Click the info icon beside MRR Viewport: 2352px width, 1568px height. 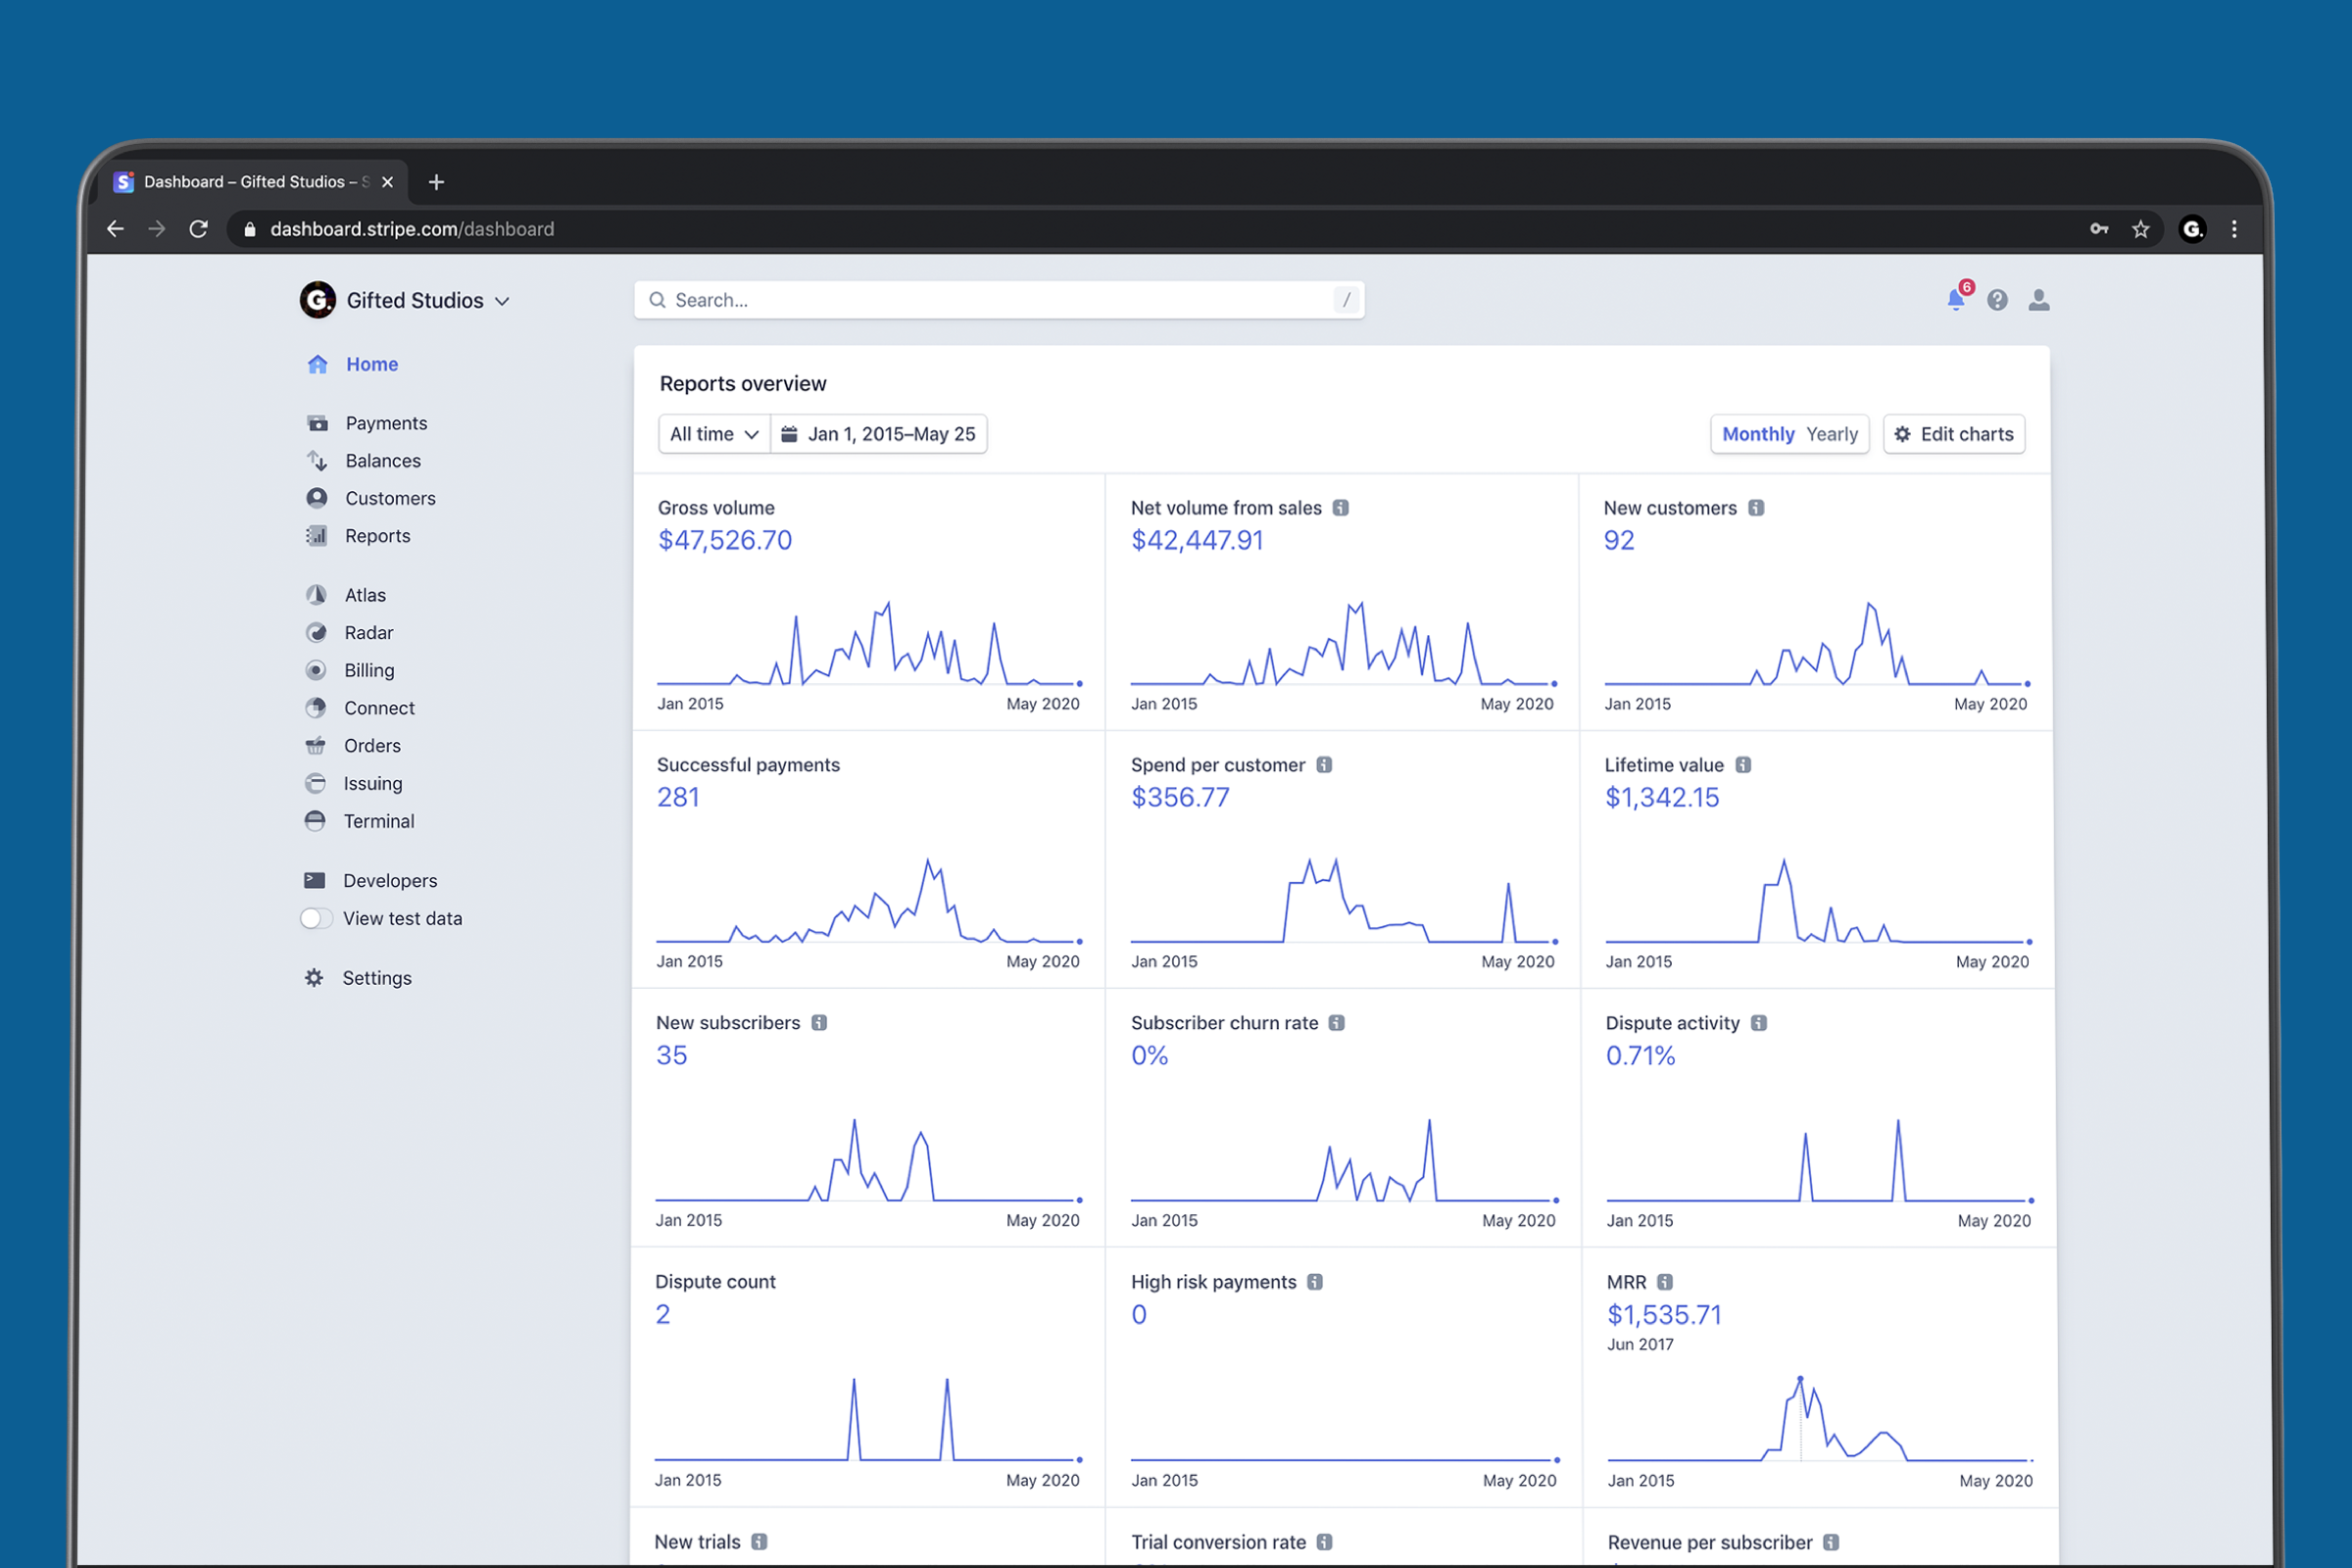[x=1665, y=1282]
